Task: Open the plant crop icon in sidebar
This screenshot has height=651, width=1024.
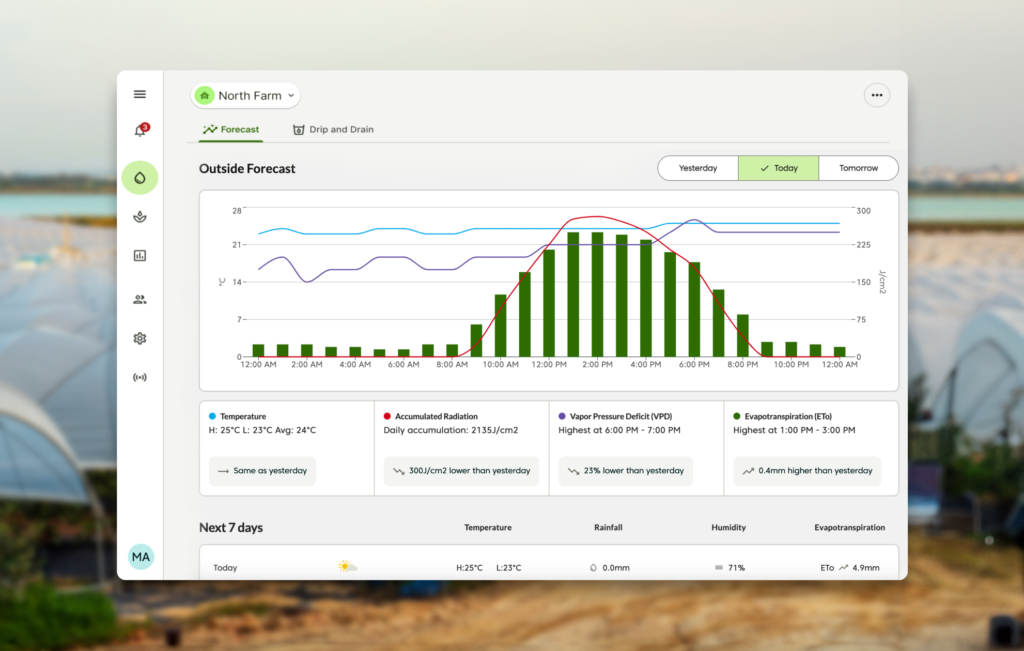Action: click(x=140, y=217)
